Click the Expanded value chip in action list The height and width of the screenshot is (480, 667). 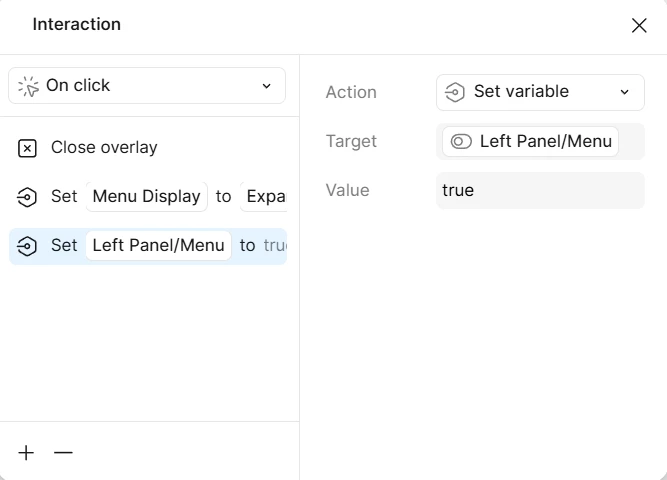coord(265,197)
